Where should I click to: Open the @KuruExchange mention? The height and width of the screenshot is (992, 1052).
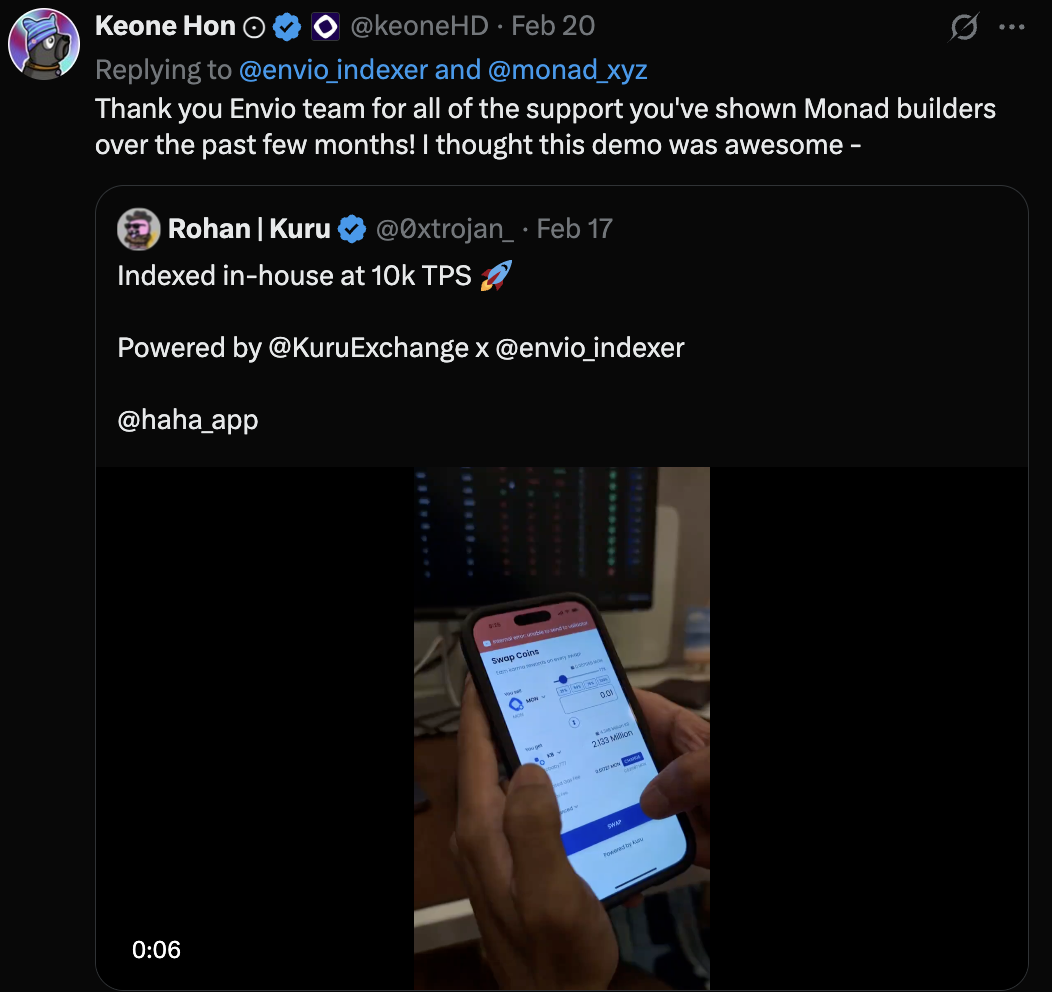click(x=368, y=348)
